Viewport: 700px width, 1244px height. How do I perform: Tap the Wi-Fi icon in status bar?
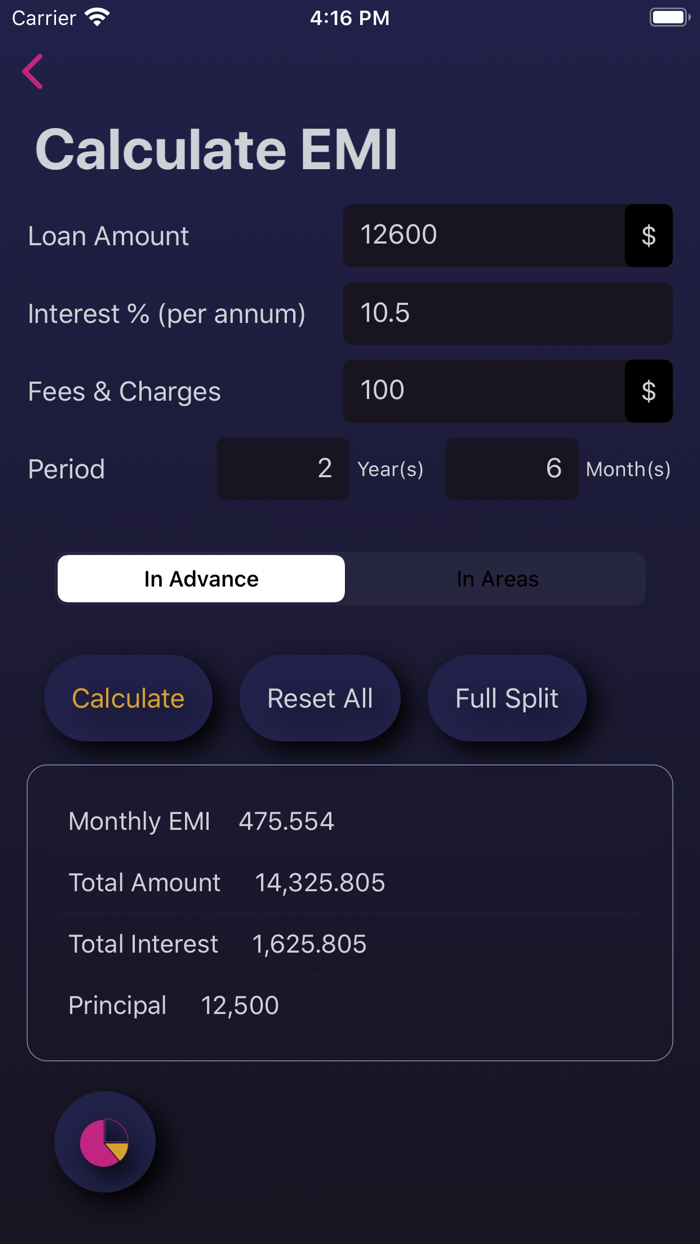click(97, 18)
